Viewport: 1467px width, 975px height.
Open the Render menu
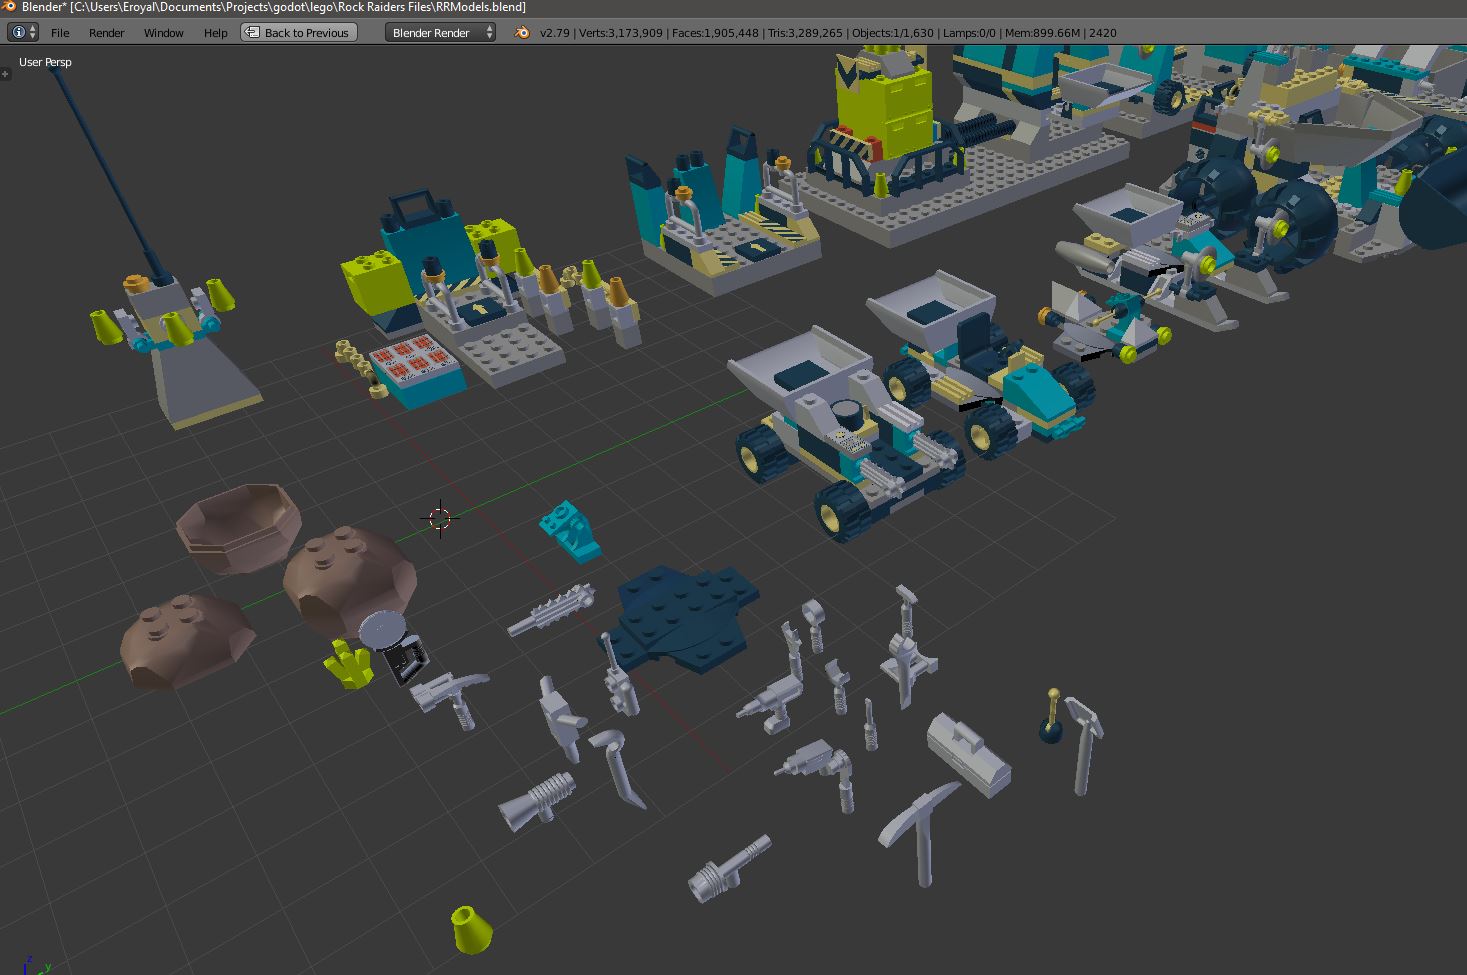coord(106,33)
